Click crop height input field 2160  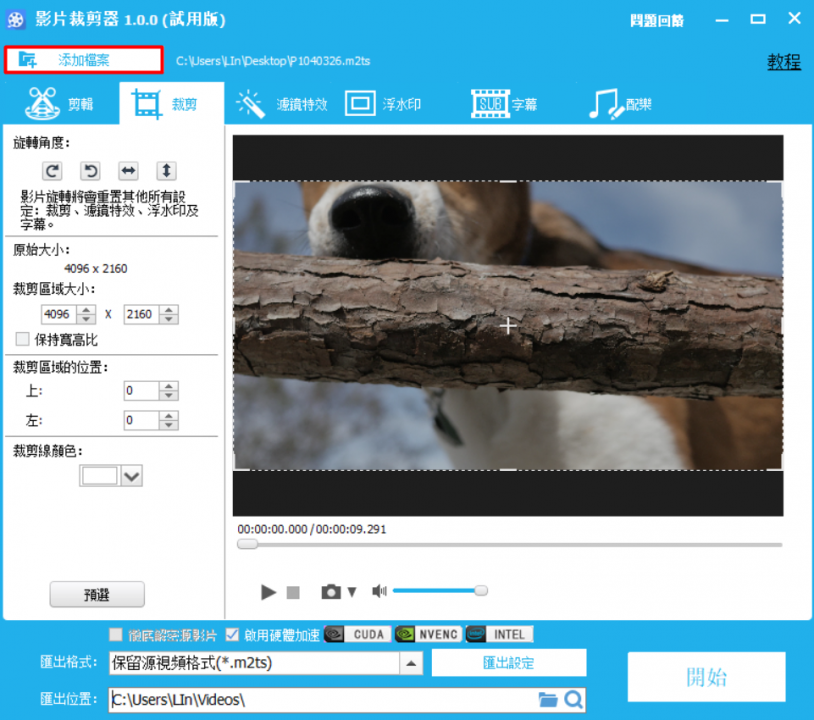pyautogui.click(x=141, y=314)
